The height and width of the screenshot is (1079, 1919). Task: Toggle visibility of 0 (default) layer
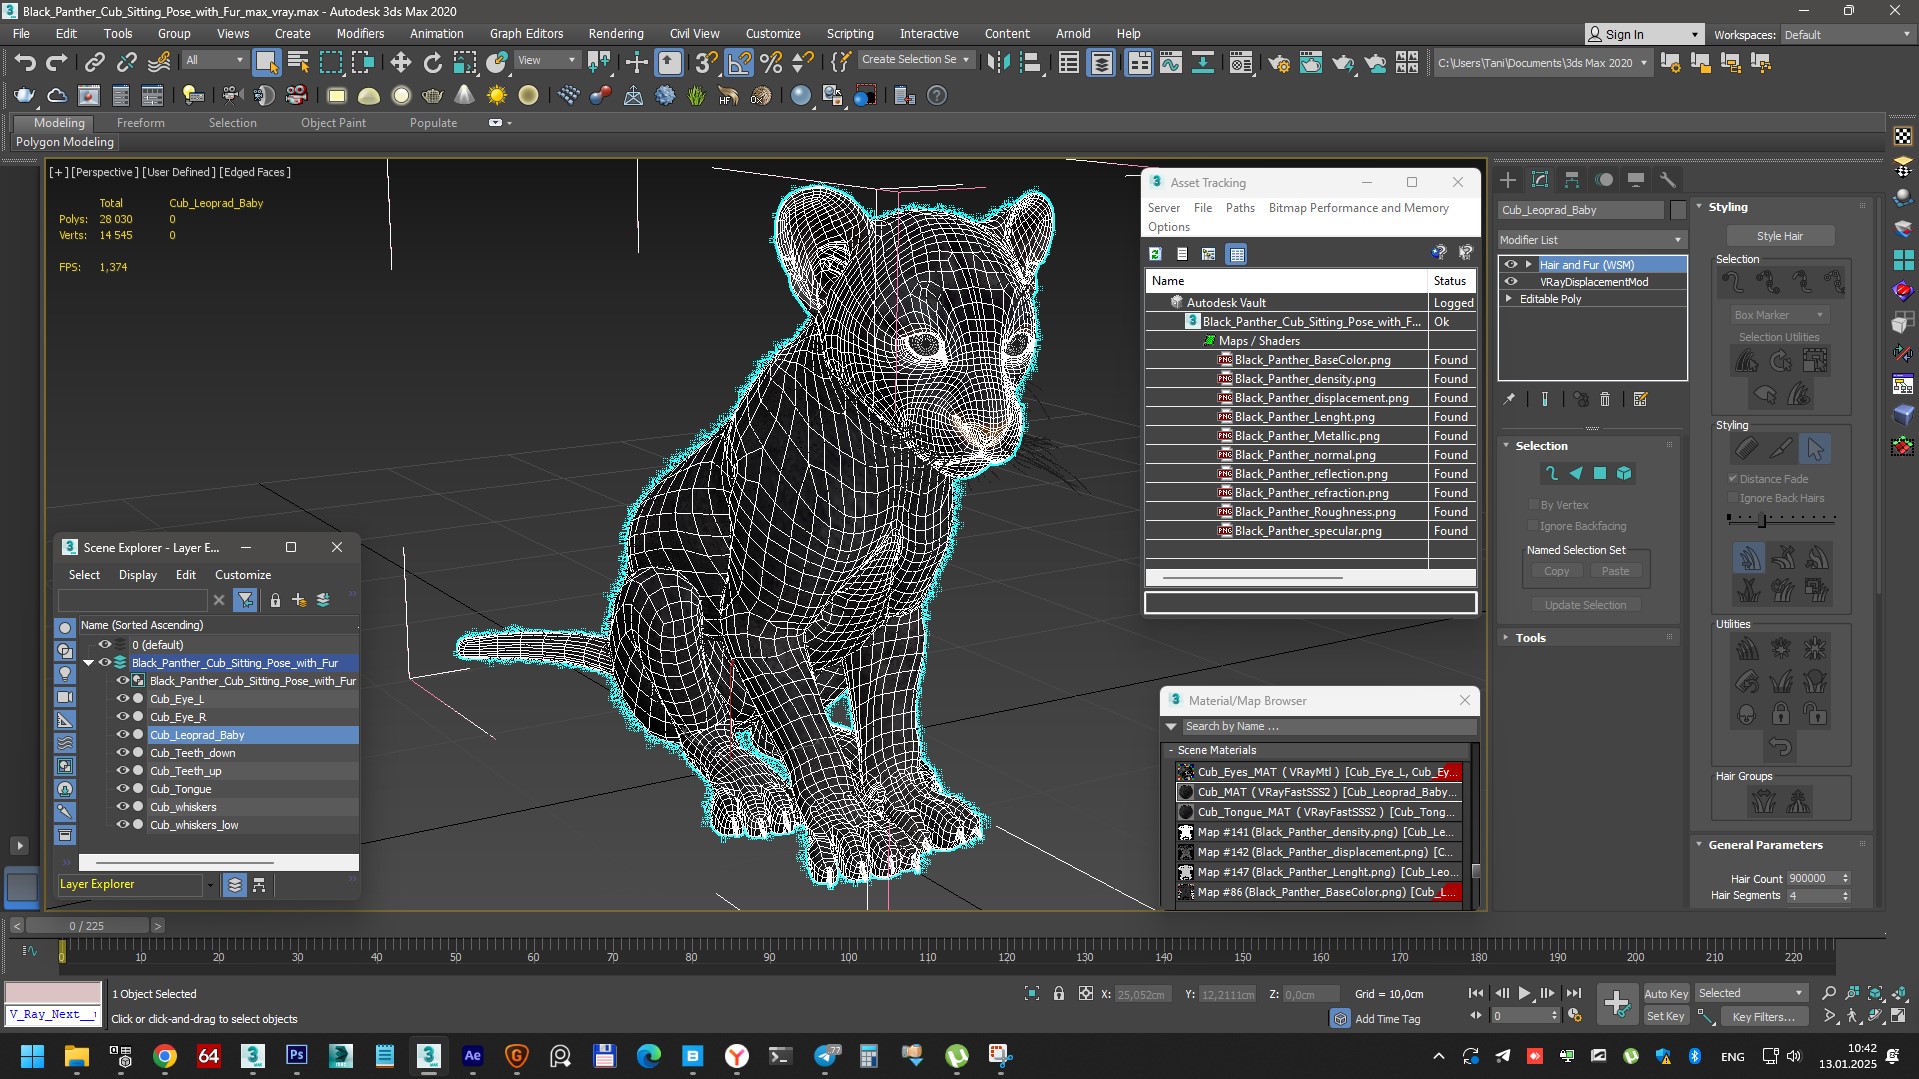tap(104, 645)
